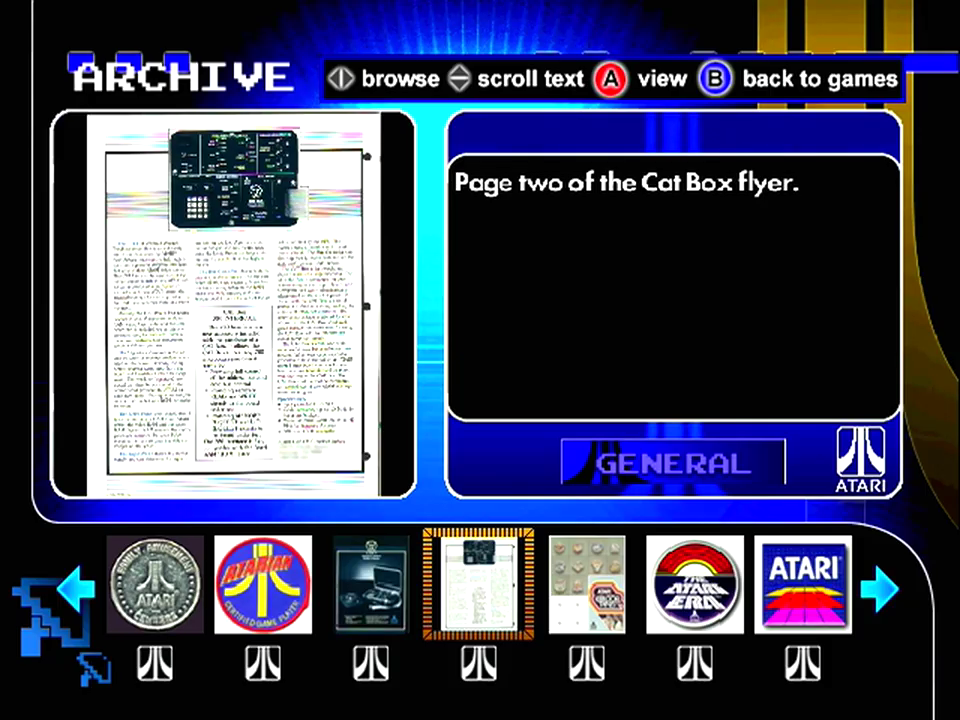Select the blue Atari sunset logo thumbnail
This screenshot has width=960, height=720.
(803, 584)
